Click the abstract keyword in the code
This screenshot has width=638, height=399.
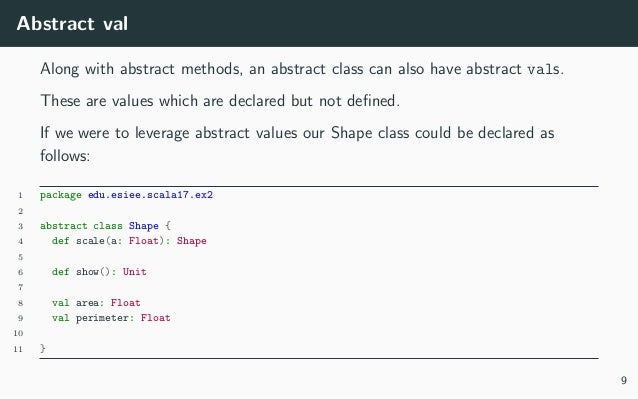(x=63, y=226)
